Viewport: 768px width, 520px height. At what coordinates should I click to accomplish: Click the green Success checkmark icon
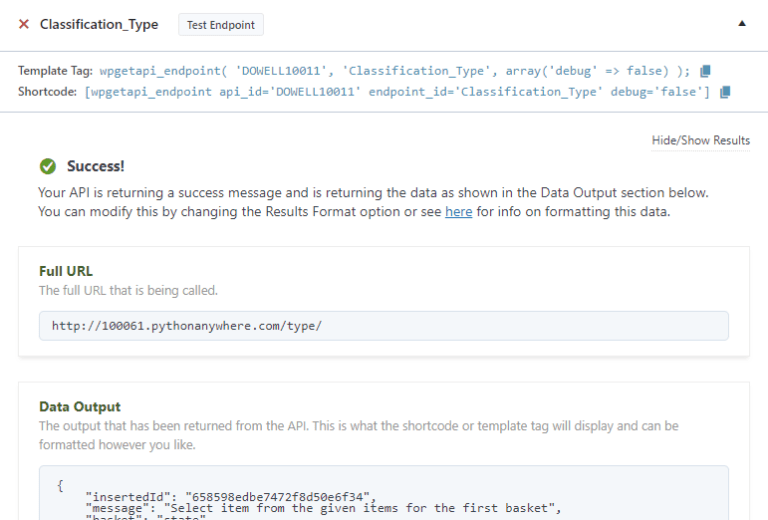pyautogui.click(x=47, y=166)
